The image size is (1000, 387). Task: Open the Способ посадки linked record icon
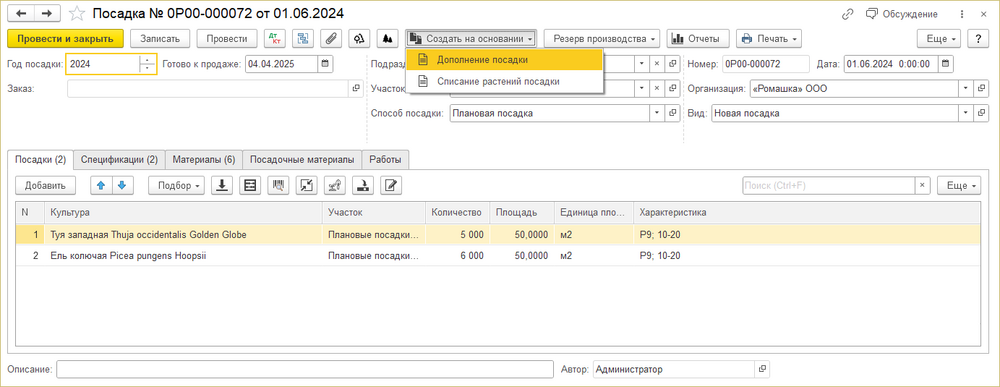coord(673,113)
